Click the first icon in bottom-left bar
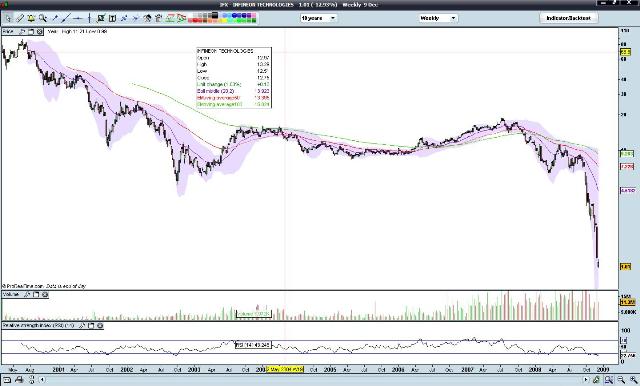640x386 pixels. tap(7, 380)
